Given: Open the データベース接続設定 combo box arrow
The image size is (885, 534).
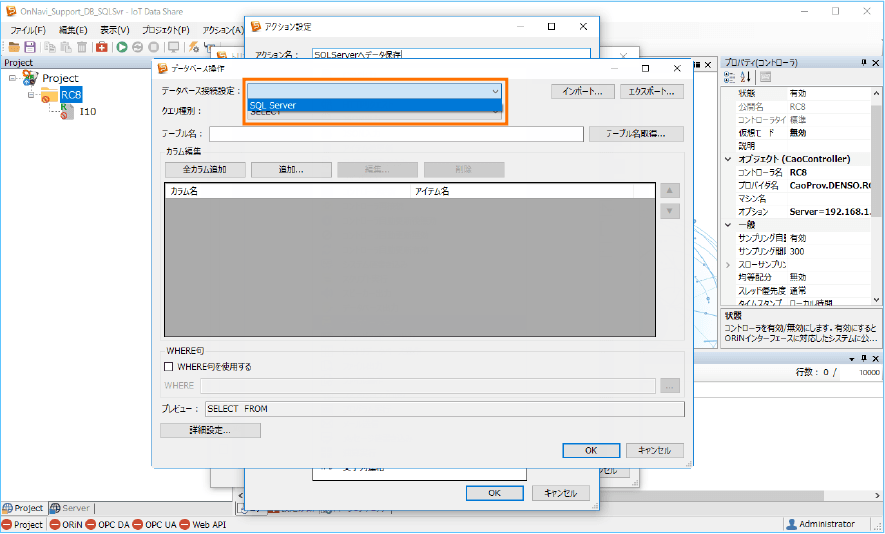Looking at the screenshot, I should click(x=494, y=91).
